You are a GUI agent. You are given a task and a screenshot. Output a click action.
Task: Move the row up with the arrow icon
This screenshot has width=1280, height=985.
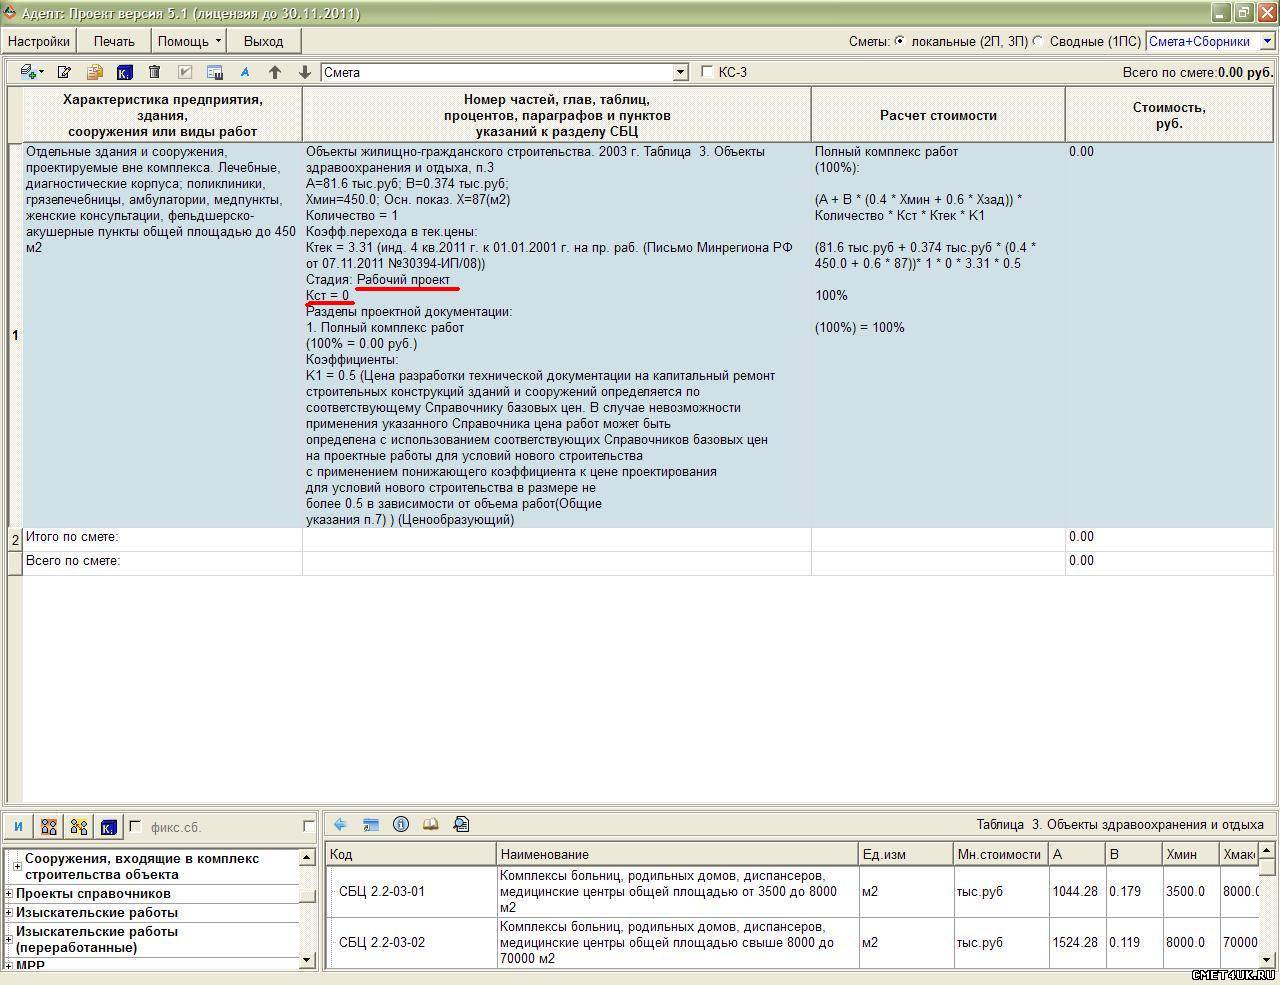[x=275, y=72]
